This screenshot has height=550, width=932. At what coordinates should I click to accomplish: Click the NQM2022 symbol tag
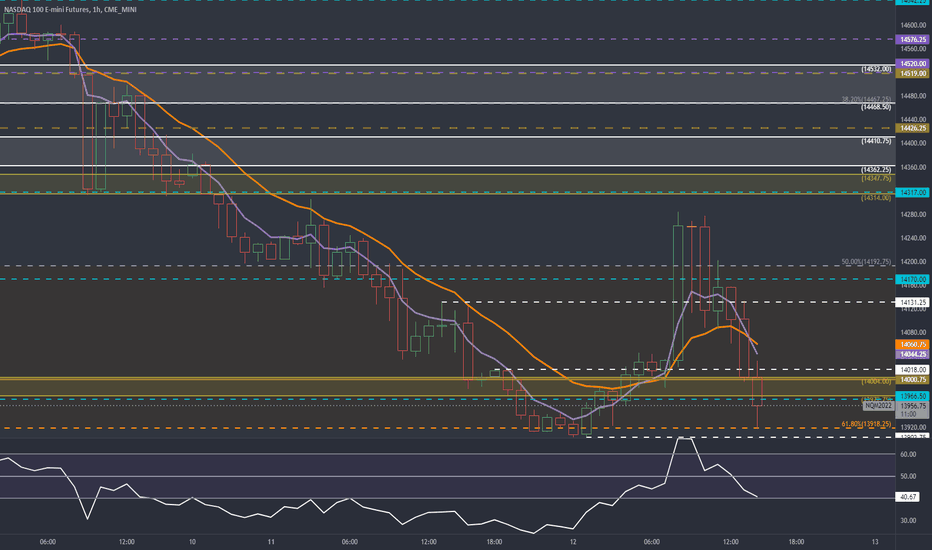pyautogui.click(x=879, y=406)
